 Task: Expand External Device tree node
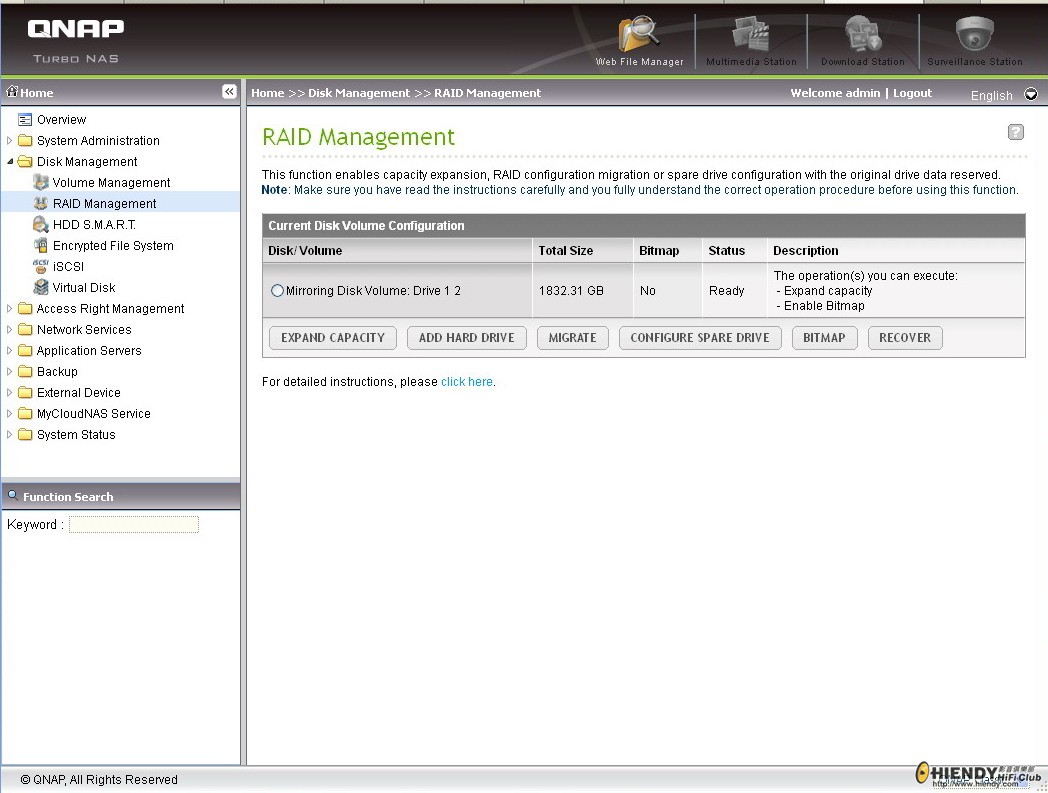click(x=9, y=392)
